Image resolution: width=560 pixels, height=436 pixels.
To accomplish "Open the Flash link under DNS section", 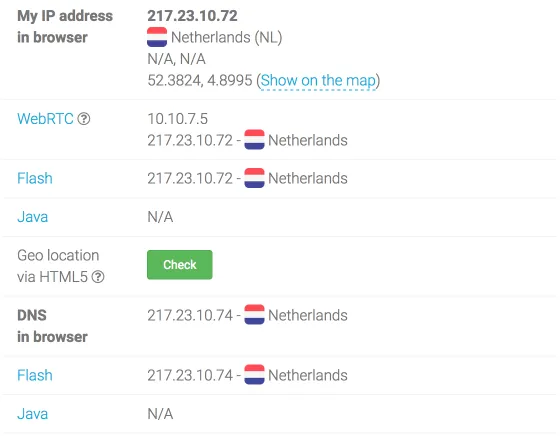I will click(35, 375).
